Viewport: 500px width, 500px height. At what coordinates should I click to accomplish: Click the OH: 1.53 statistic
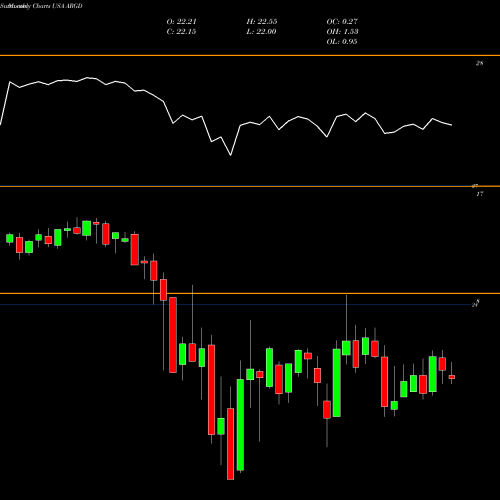tap(342, 32)
